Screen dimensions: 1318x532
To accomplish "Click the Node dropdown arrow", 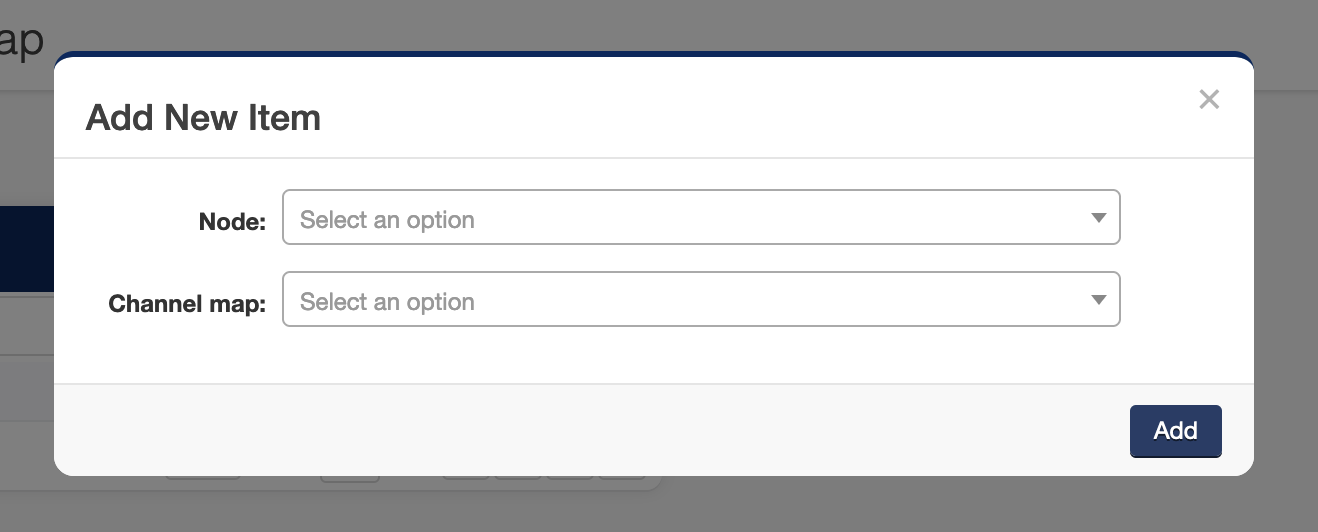I will point(1098,218).
